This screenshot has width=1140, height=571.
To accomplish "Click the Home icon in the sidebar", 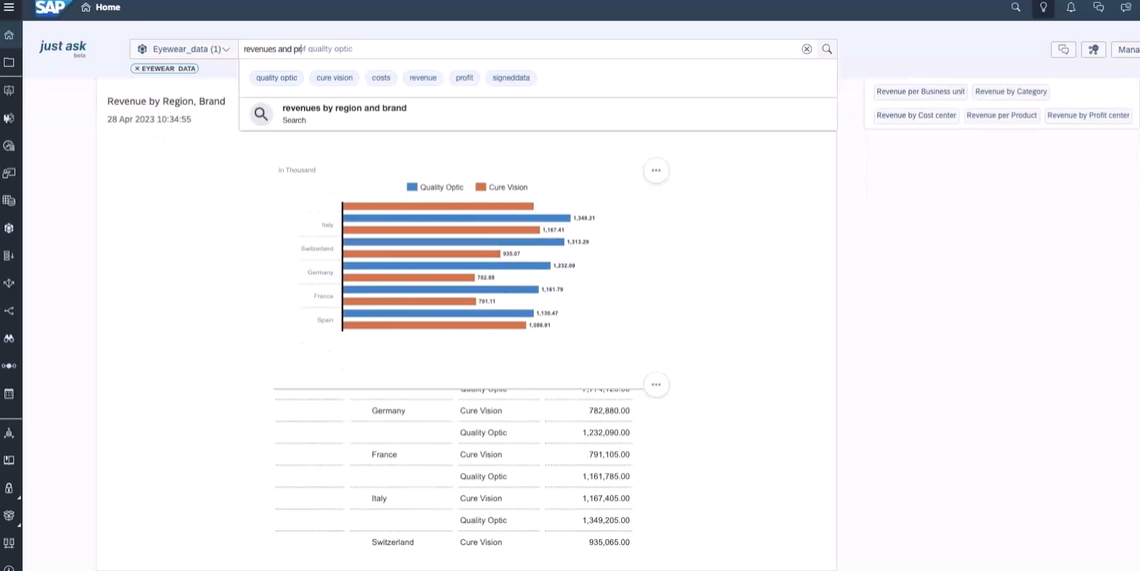I will pyautogui.click(x=9, y=35).
